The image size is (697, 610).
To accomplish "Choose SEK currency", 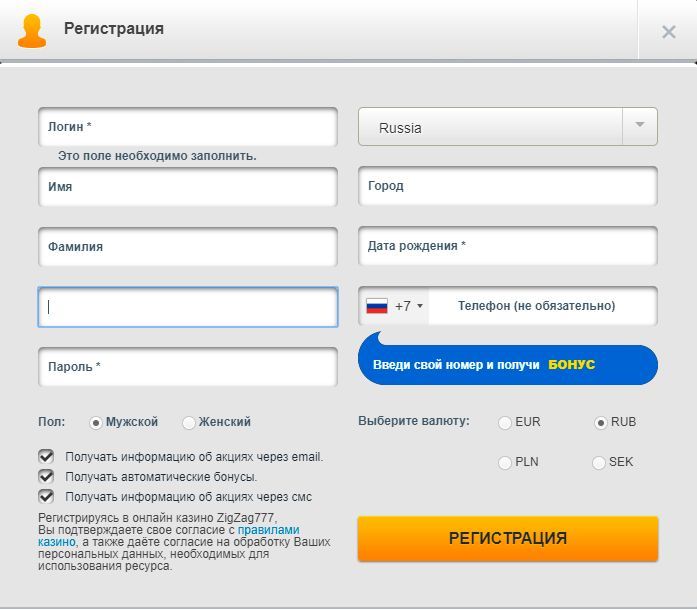I will pos(599,463).
